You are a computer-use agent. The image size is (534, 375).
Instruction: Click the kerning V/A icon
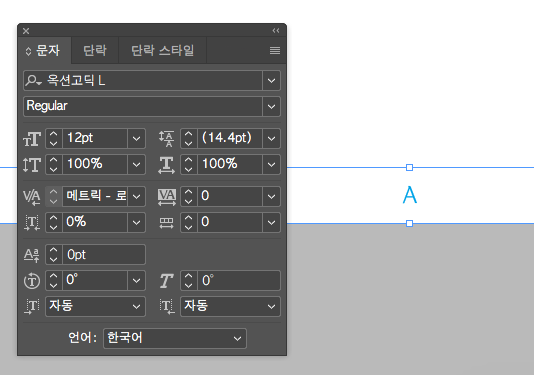[x=32, y=197]
